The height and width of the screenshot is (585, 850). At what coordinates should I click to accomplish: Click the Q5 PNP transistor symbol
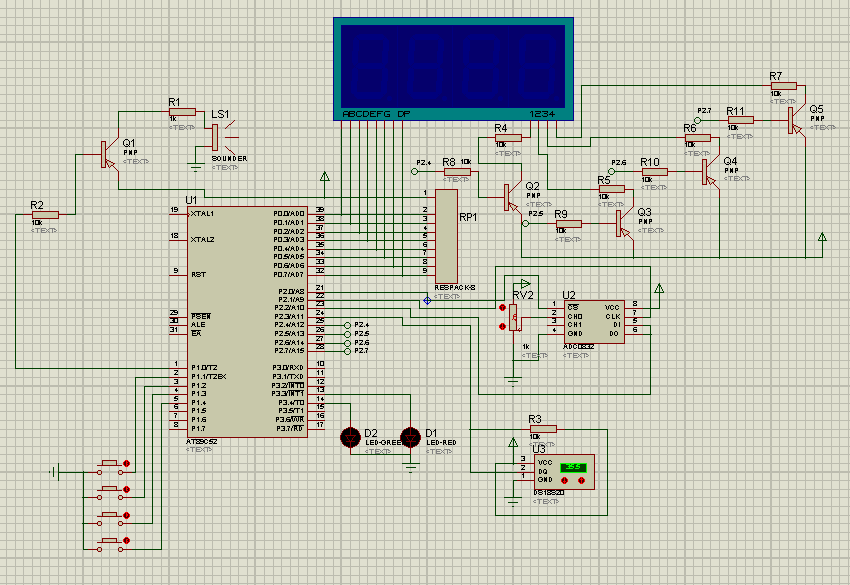pos(793,118)
